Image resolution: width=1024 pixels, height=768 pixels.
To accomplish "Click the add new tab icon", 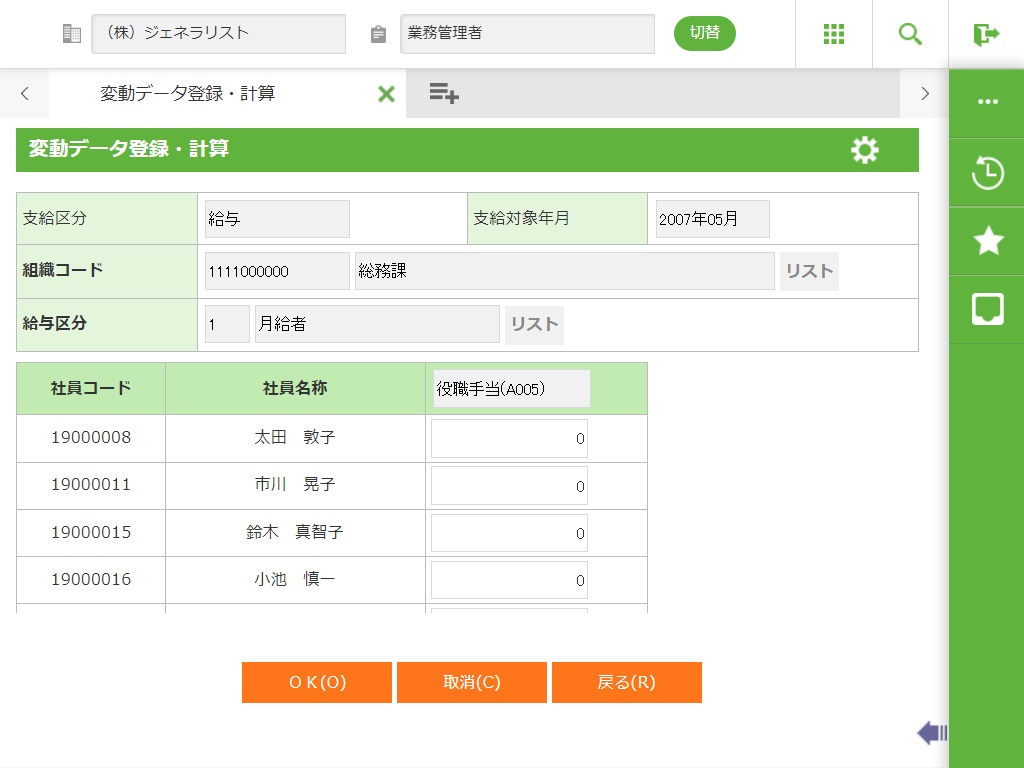I will pos(444,94).
